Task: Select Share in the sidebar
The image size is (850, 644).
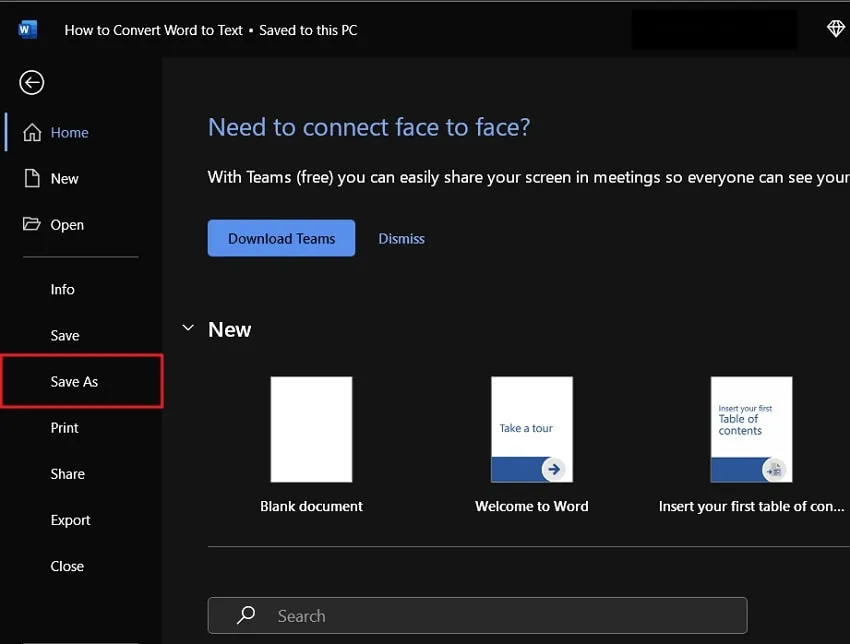Action: pyautogui.click(x=68, y=474)
